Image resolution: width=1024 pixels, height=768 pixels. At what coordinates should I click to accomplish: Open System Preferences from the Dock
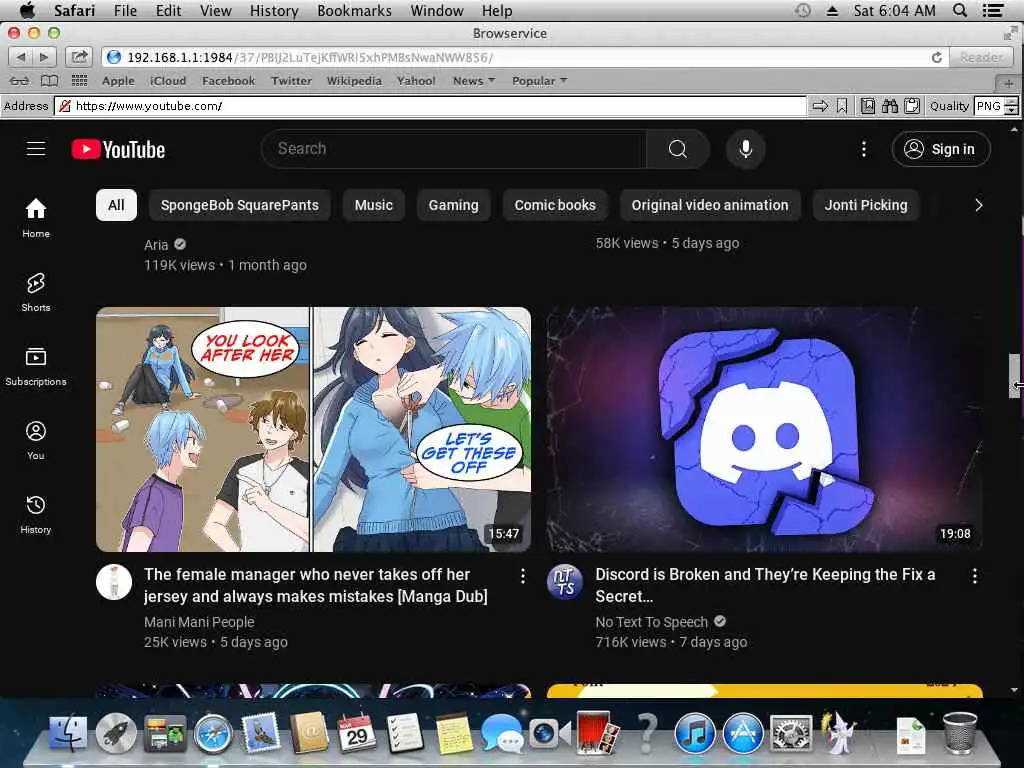coord(791,733)
